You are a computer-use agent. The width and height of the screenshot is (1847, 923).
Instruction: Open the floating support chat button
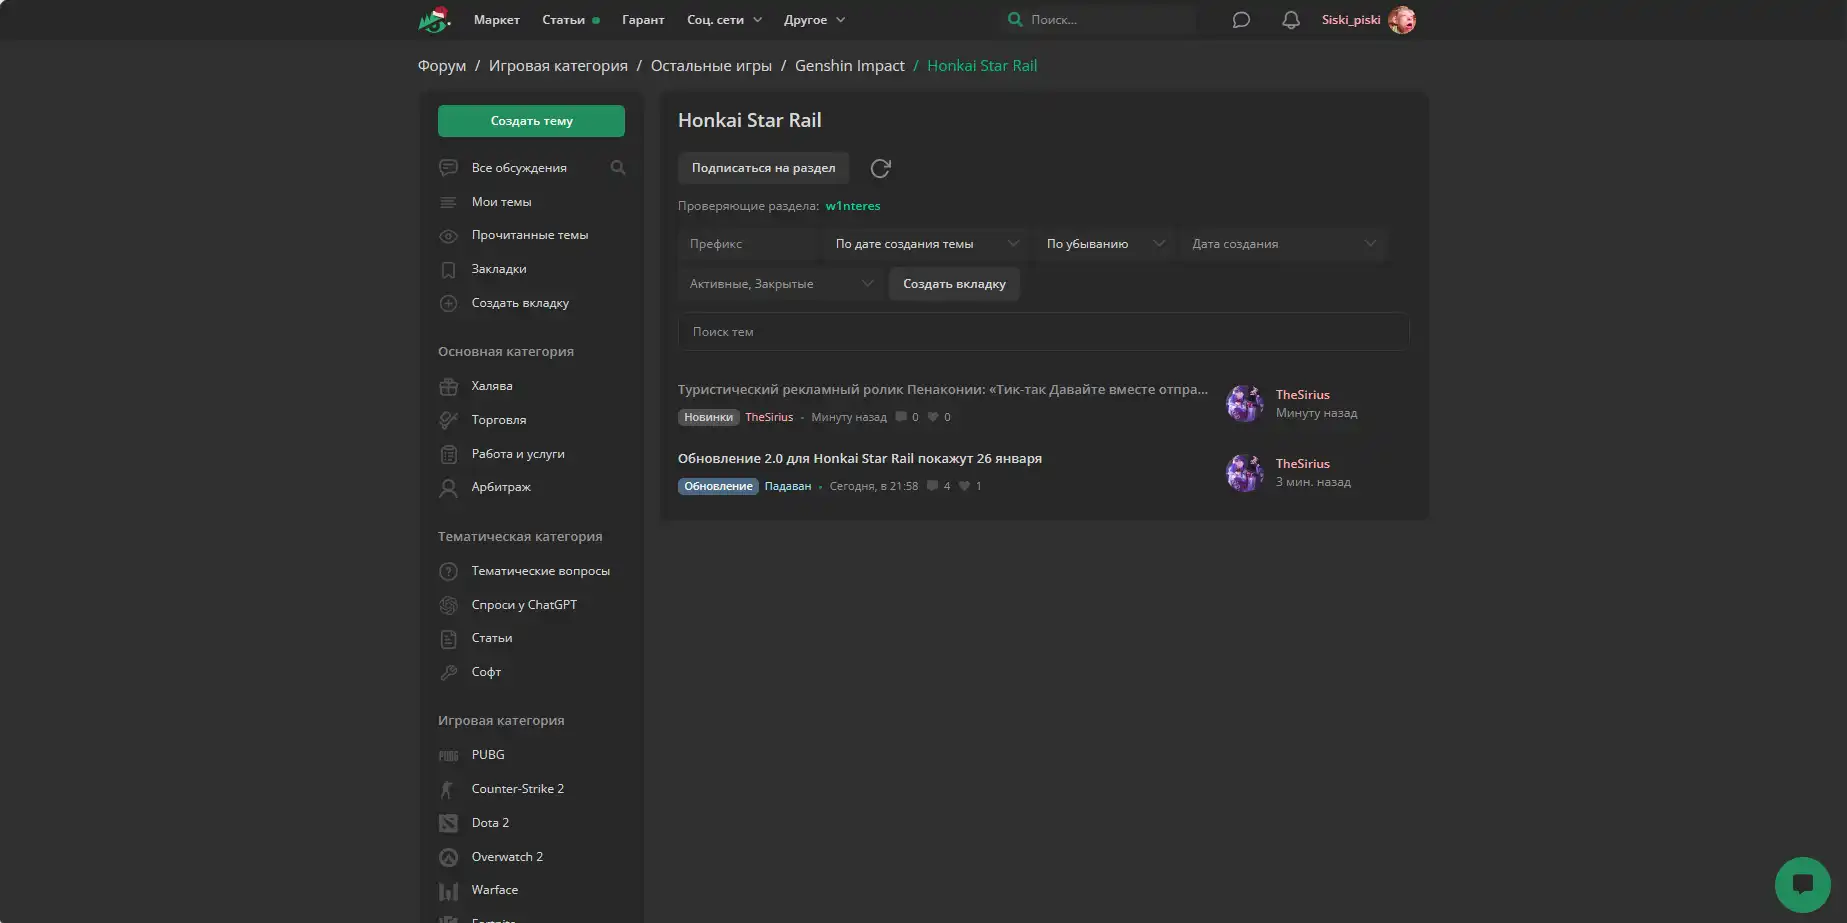[1802, 884]
